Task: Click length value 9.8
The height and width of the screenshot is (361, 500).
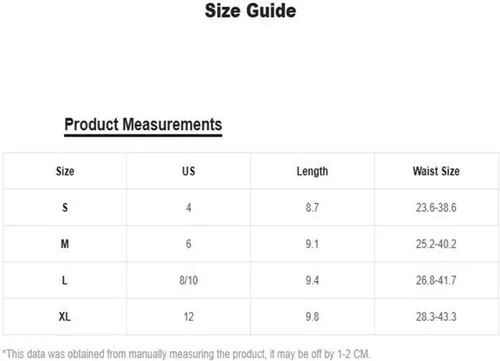Action: (312, 316)
